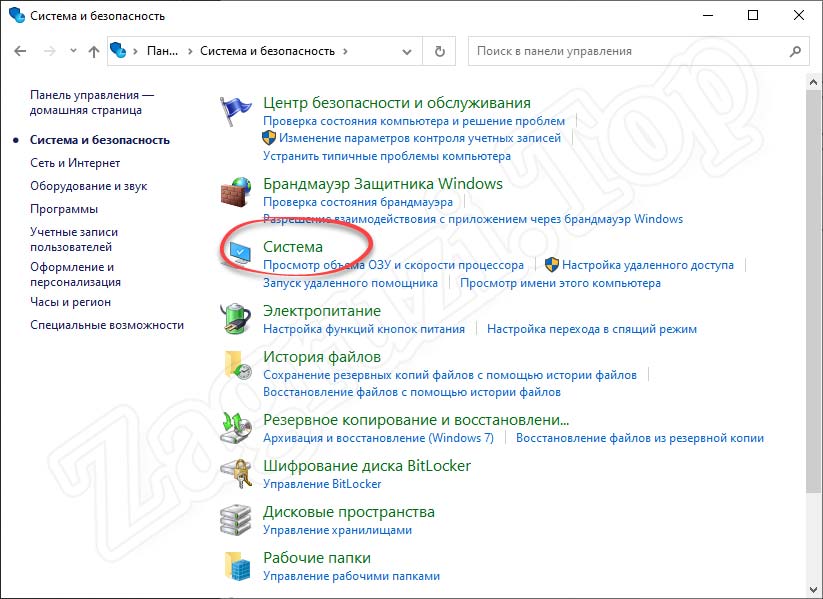Open Power Options via the power meter icon
Screen dimensions: 823x599
tap(236, 316)
